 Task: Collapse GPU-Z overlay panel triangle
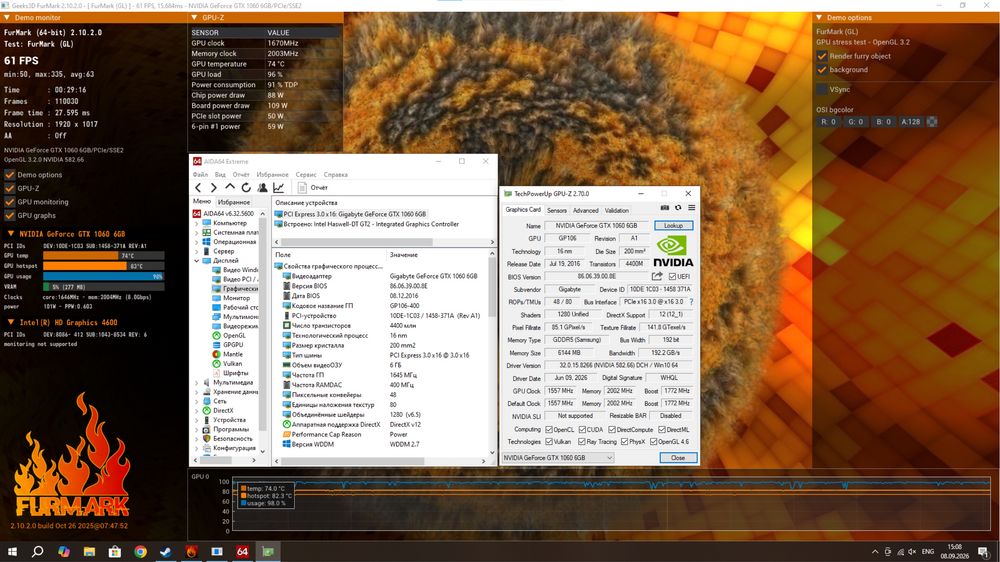pyautogui.click(x=195, y=18)
